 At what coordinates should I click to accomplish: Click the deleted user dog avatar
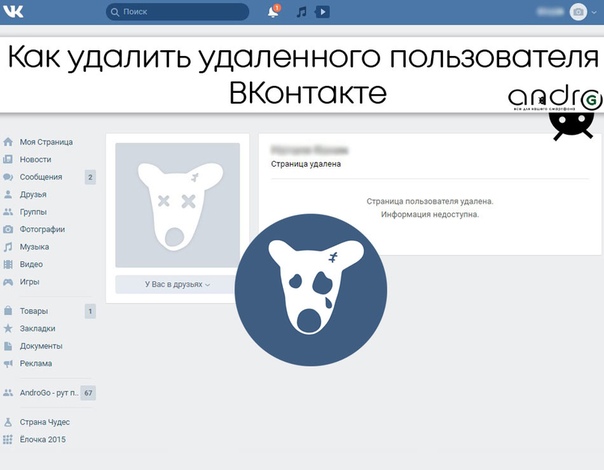pos(178,205)
